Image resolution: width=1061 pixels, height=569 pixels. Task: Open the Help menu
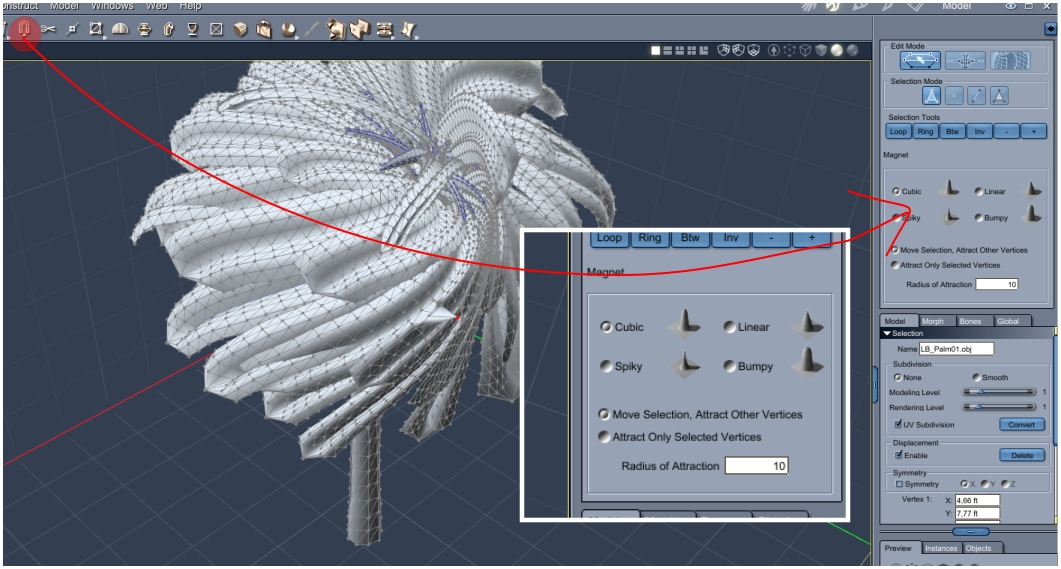pos(190,5)
